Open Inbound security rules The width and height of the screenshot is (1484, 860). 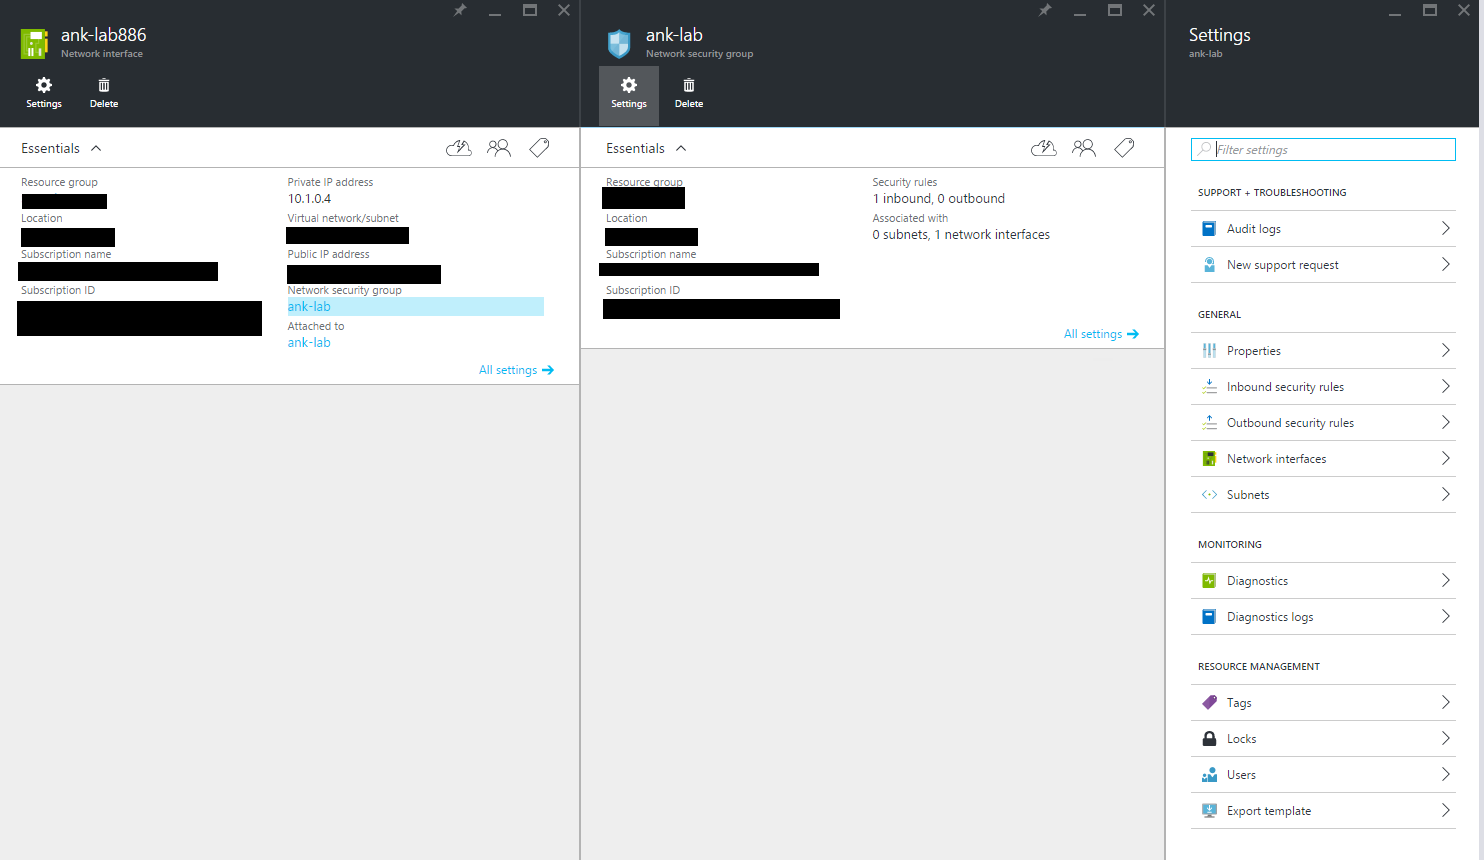tap(1323, 387)
